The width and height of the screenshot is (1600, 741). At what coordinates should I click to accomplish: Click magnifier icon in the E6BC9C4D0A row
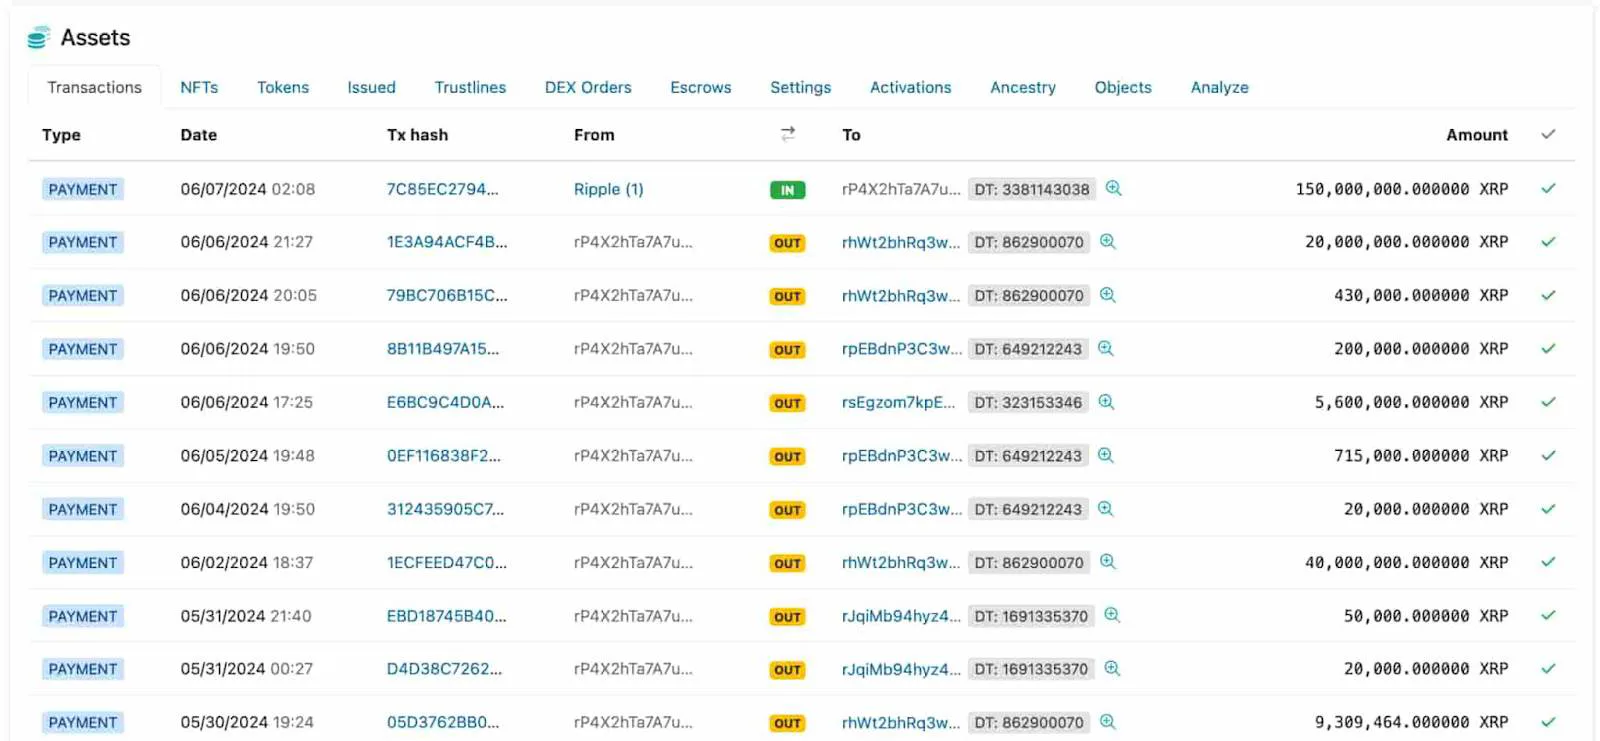click(x=1106, y=402)
